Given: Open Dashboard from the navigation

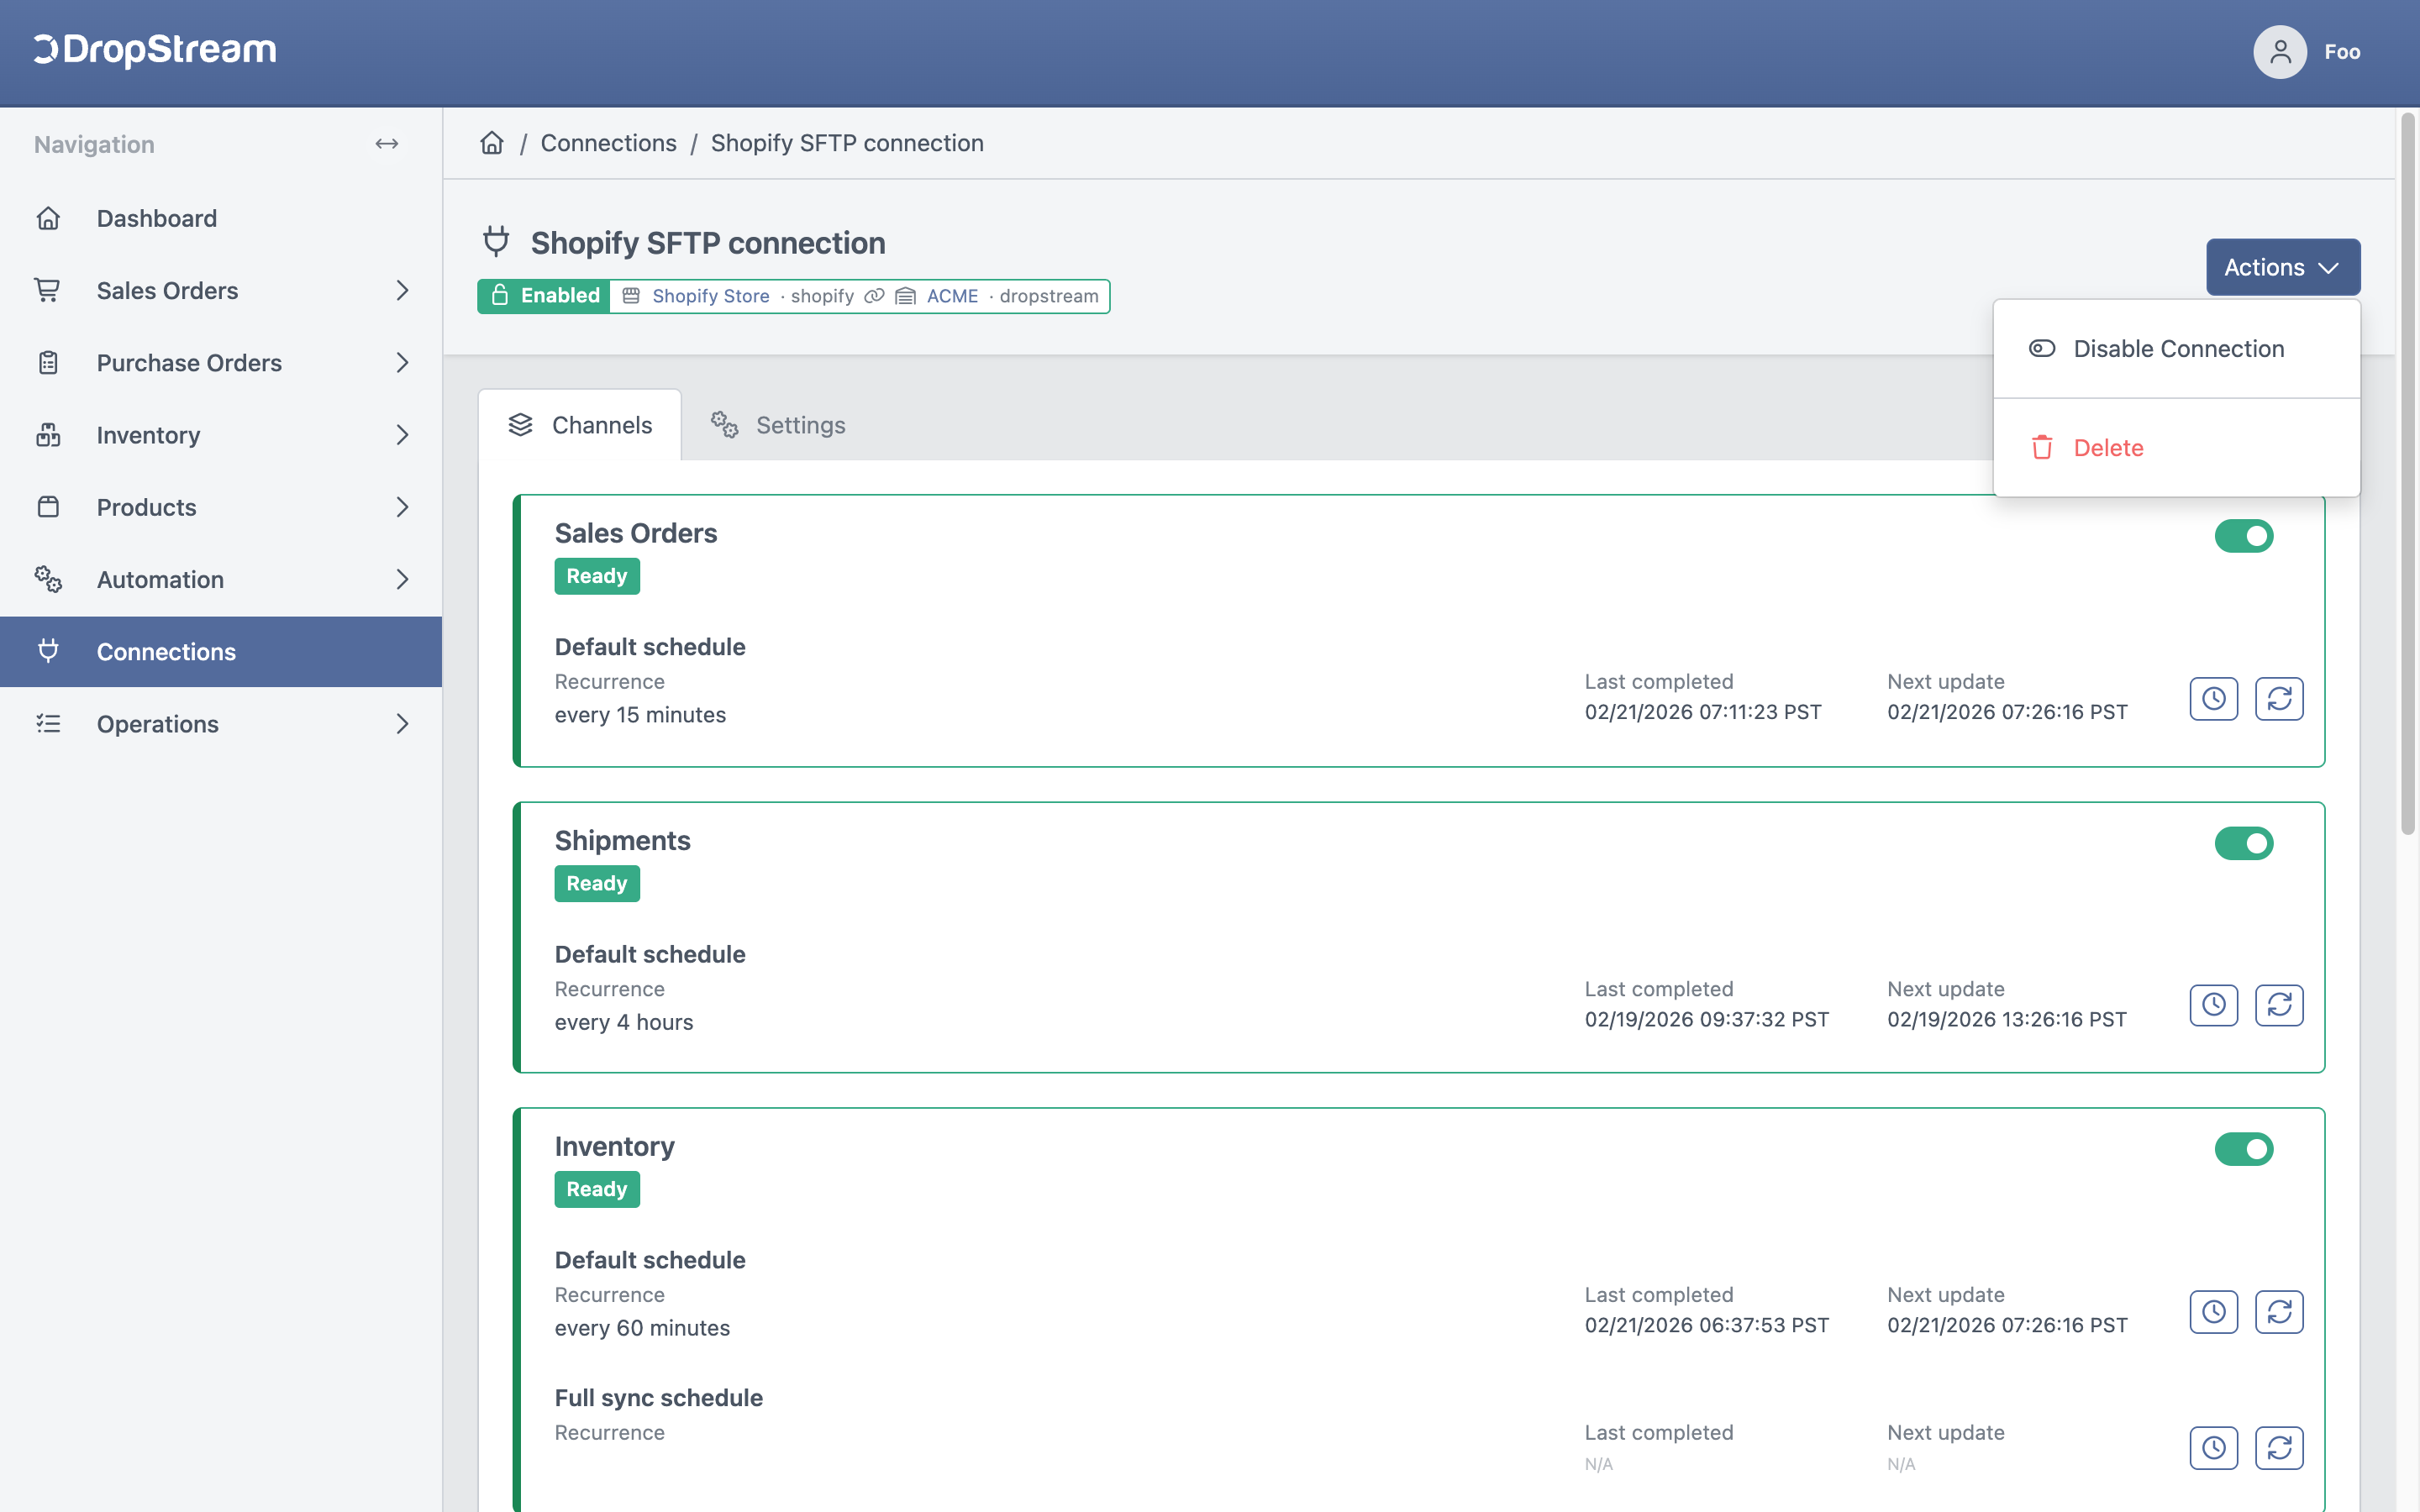Looking at the screenshot, I should coord(221,218).
